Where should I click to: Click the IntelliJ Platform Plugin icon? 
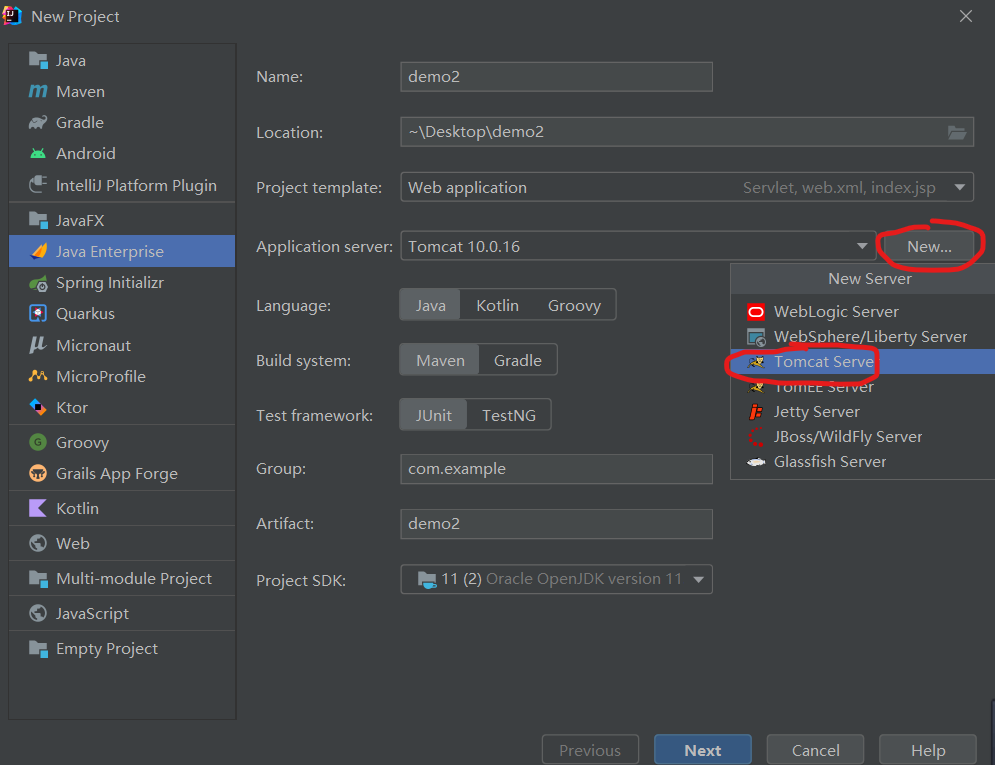(x=38, y=185)
